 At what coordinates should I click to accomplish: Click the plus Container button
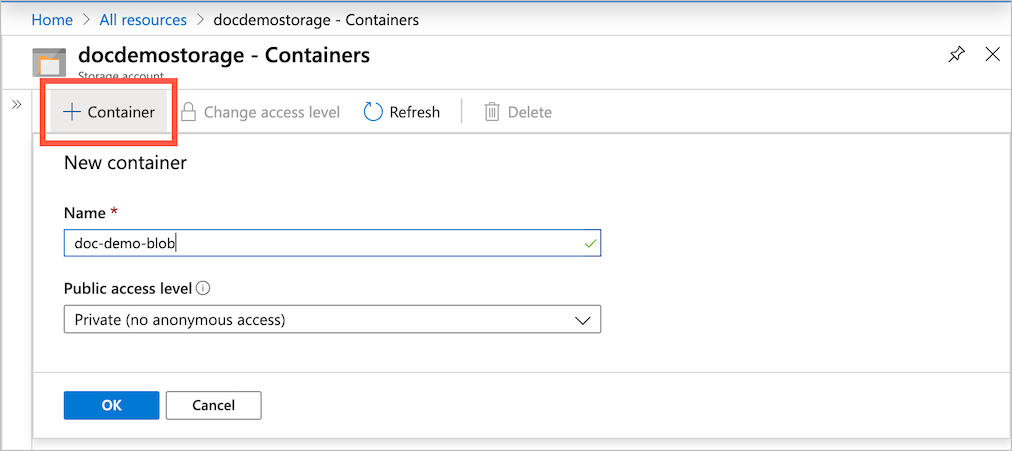[x=110, y=112]
